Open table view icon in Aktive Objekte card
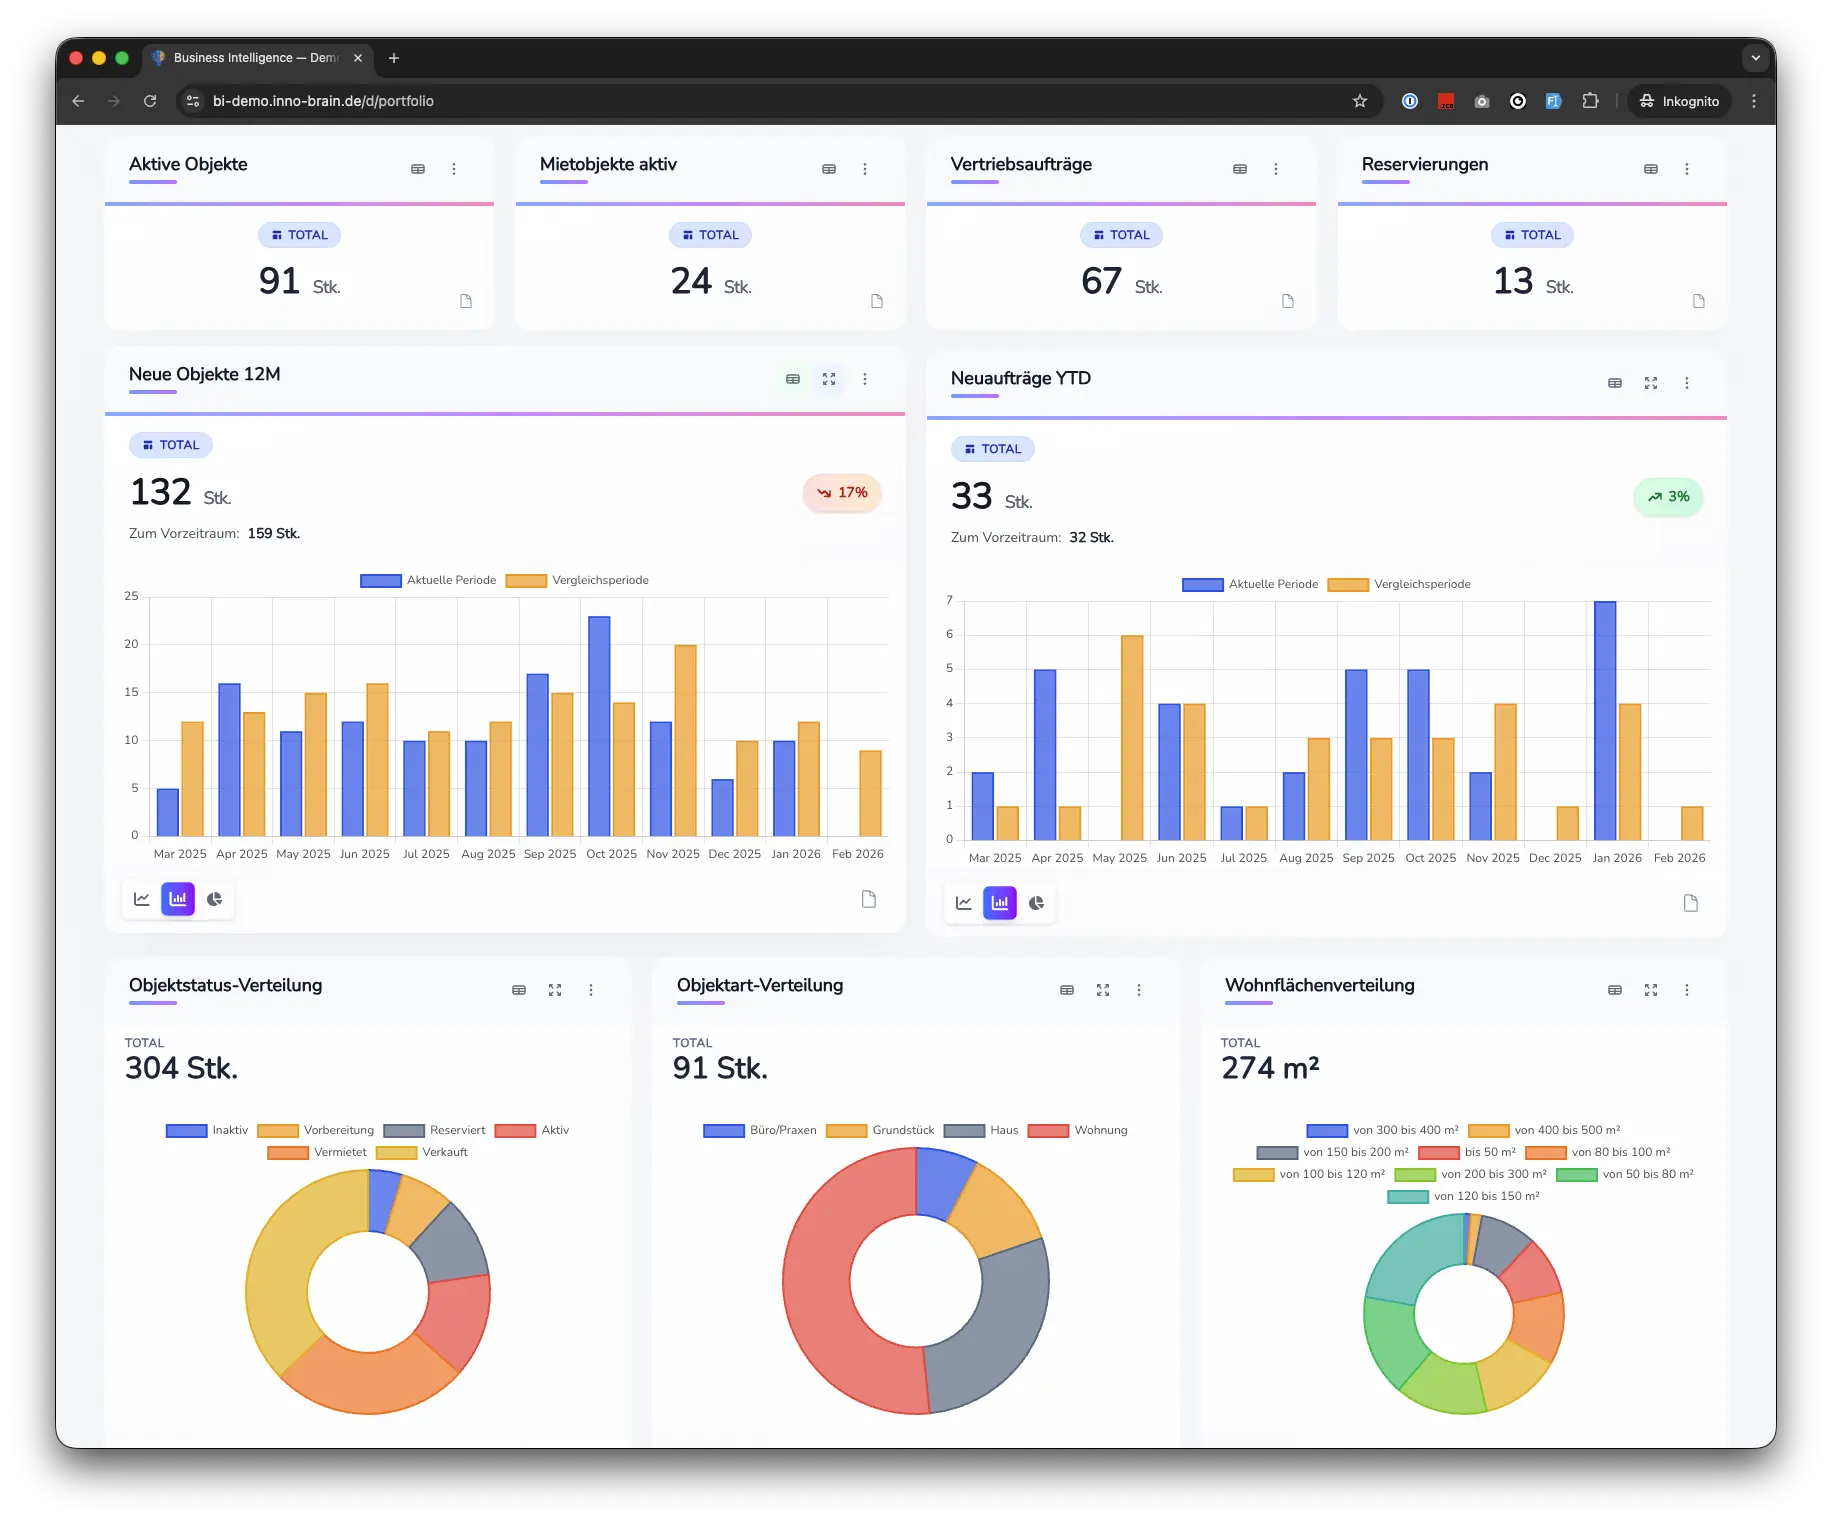The width and height of the screenshot is (1832, 1522). [x=418, y=169]
